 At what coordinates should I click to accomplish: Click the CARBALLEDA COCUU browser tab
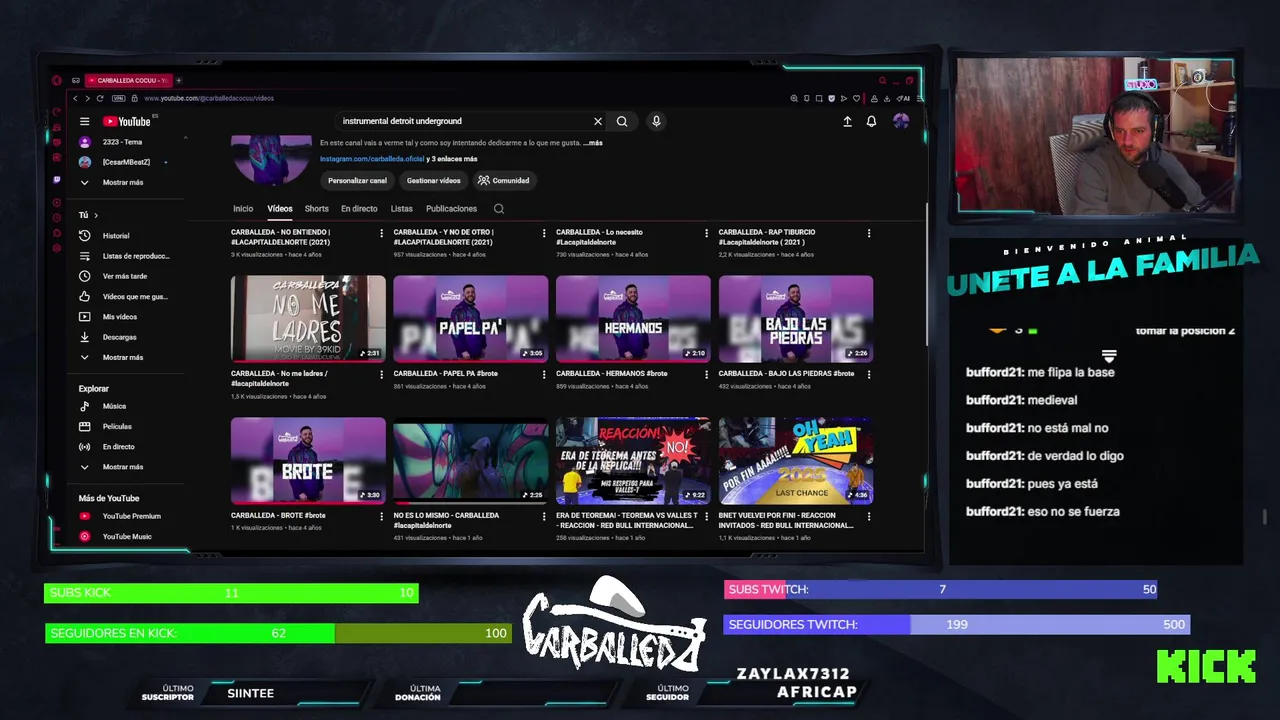click(x=127, y=80)
